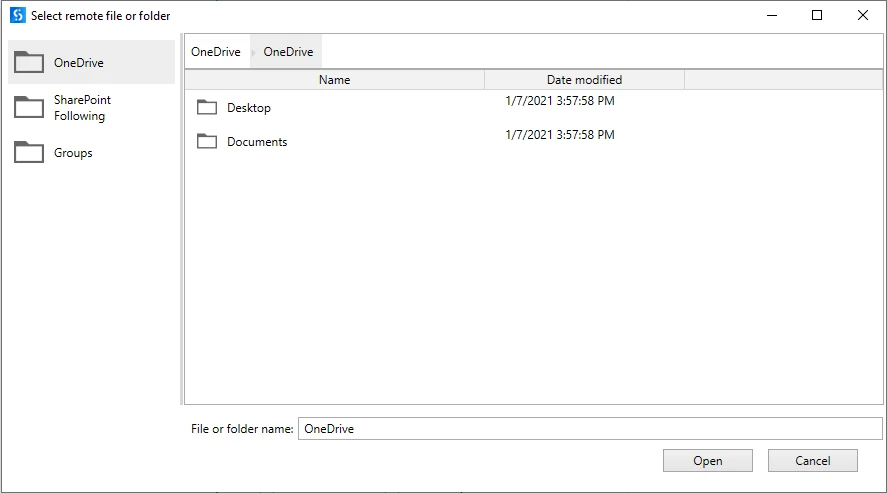Select the OneDrive folder icon in sidebar
The image size is (887, 493).
pyautogui.click(x=29, y=62)
